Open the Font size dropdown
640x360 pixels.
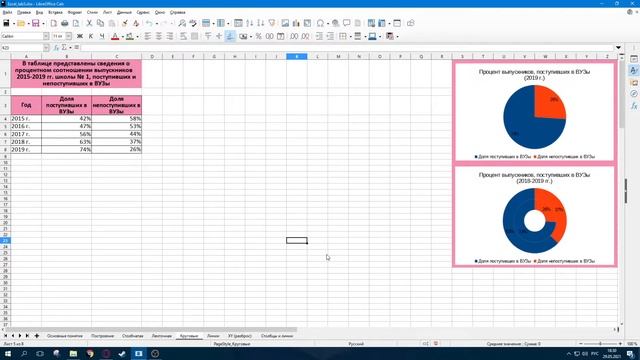click(69, 36)
